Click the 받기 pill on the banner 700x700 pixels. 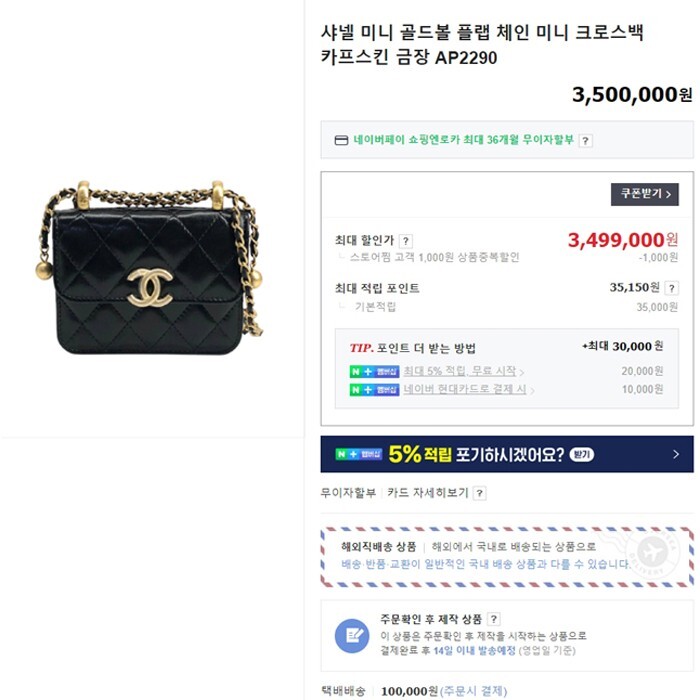point(582,454)
